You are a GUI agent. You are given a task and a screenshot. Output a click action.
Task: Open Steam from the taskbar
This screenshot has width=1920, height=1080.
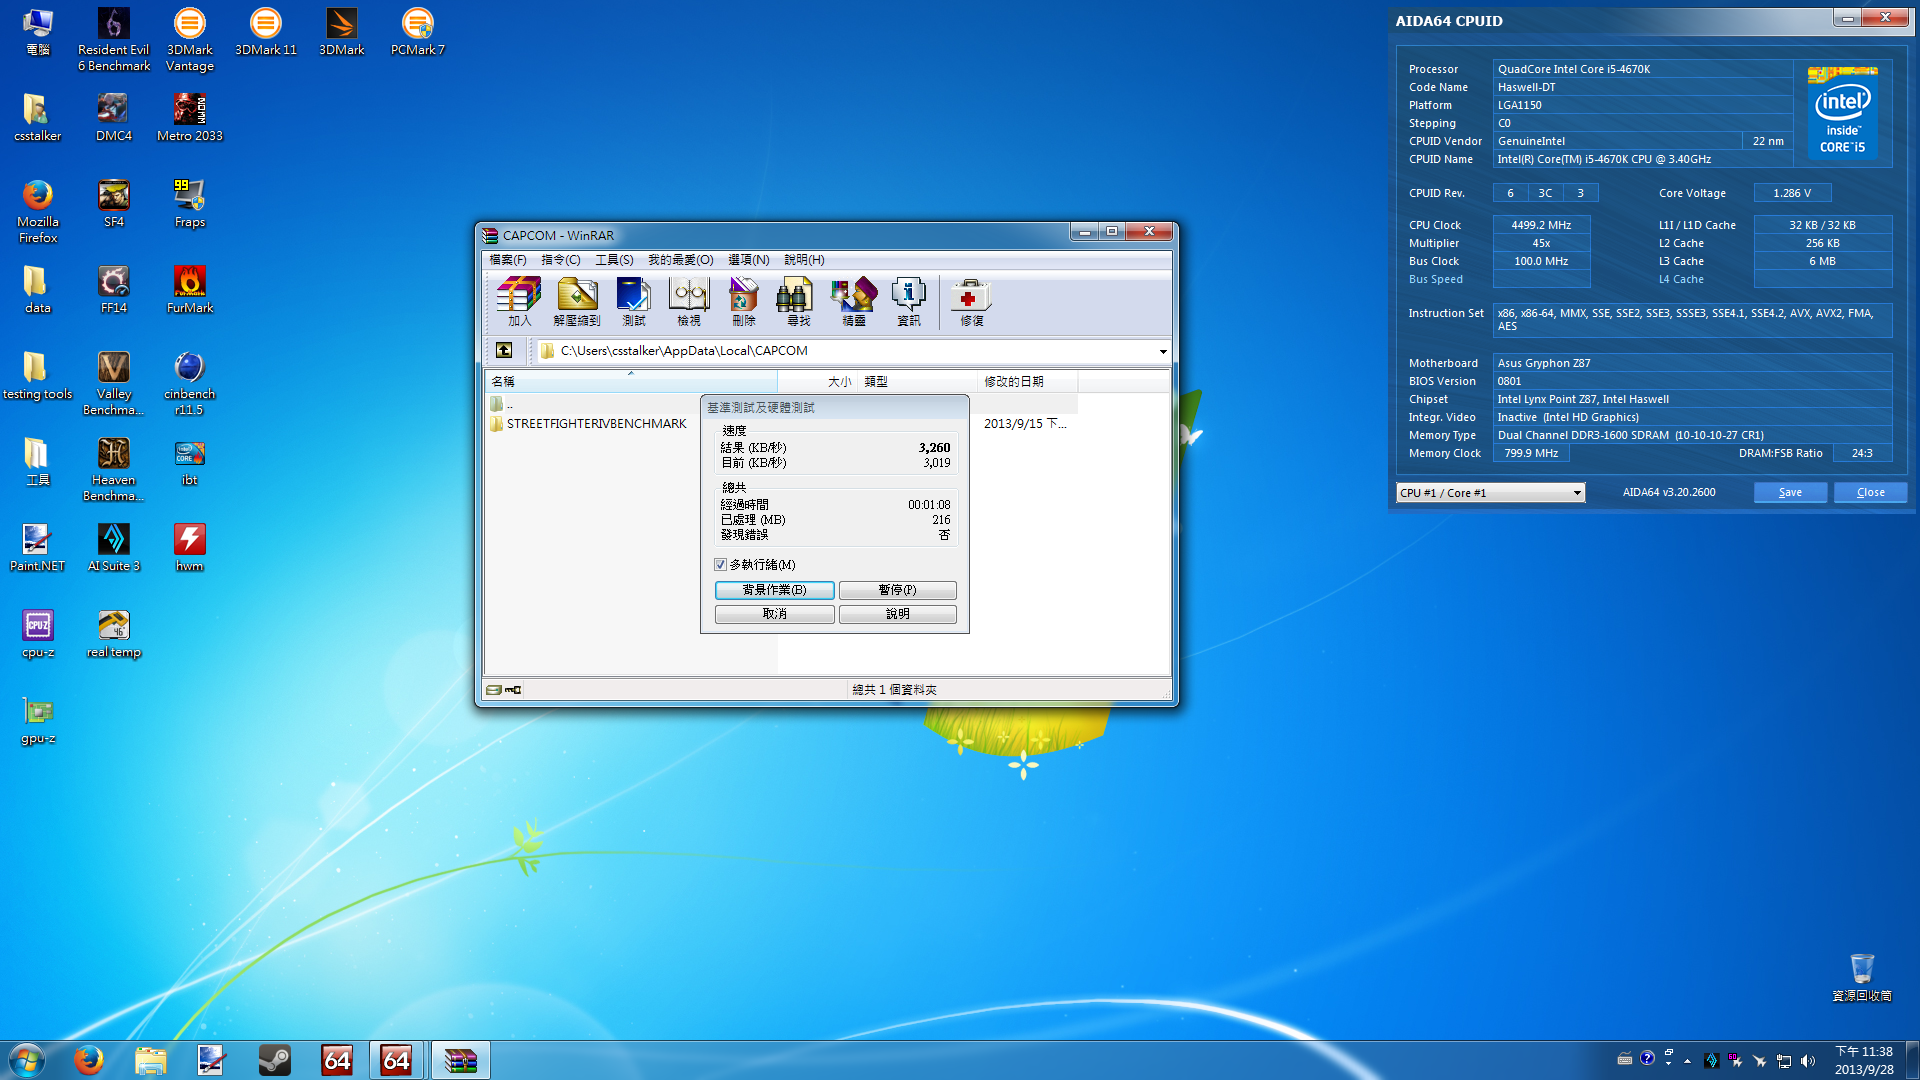click(274, 1060)
